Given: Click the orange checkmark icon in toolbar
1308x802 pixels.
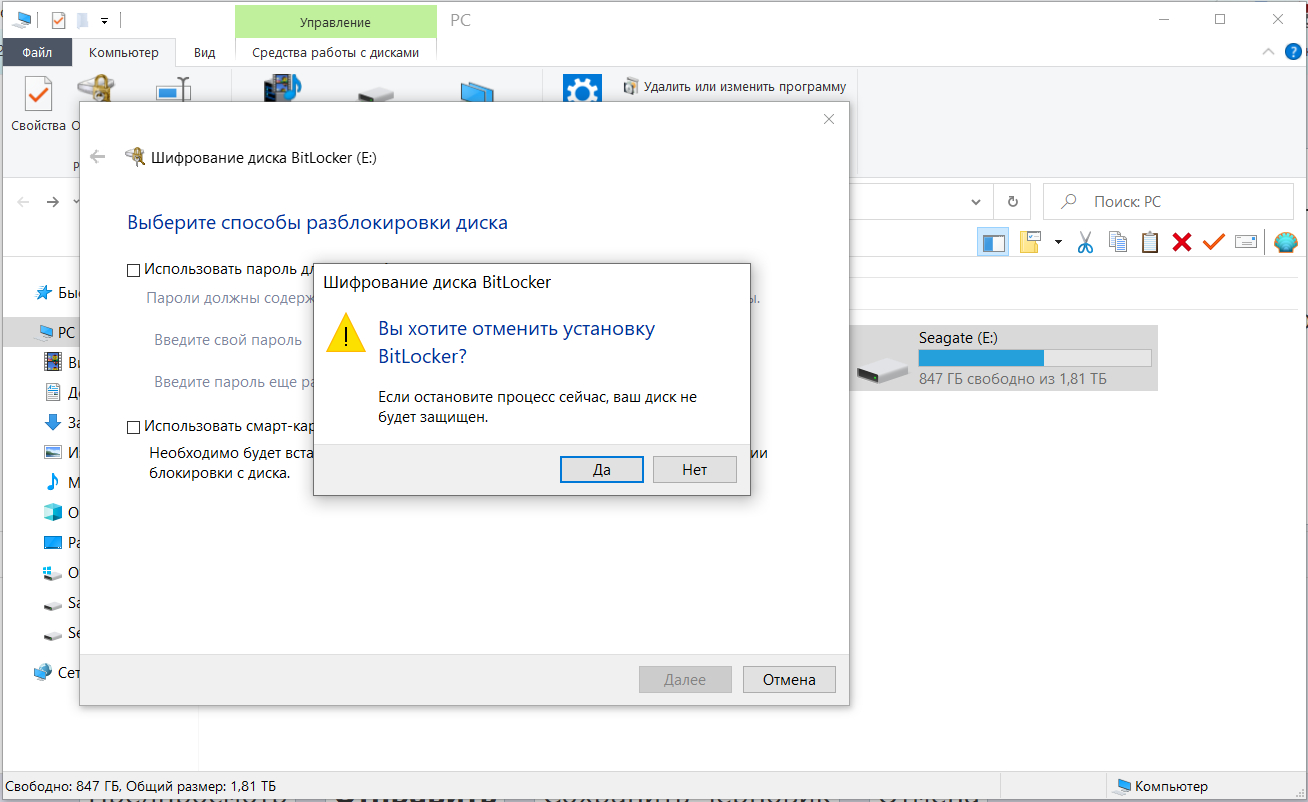Looking at the screenshot, I should click(x=1214, y=242).
